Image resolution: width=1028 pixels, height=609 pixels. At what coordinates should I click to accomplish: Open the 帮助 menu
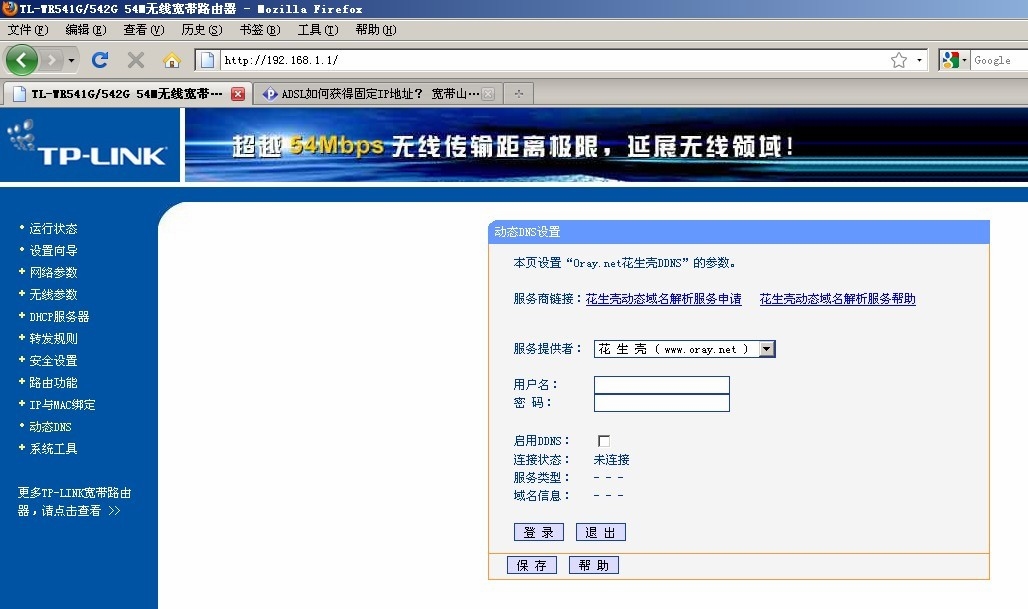[376, 29]
